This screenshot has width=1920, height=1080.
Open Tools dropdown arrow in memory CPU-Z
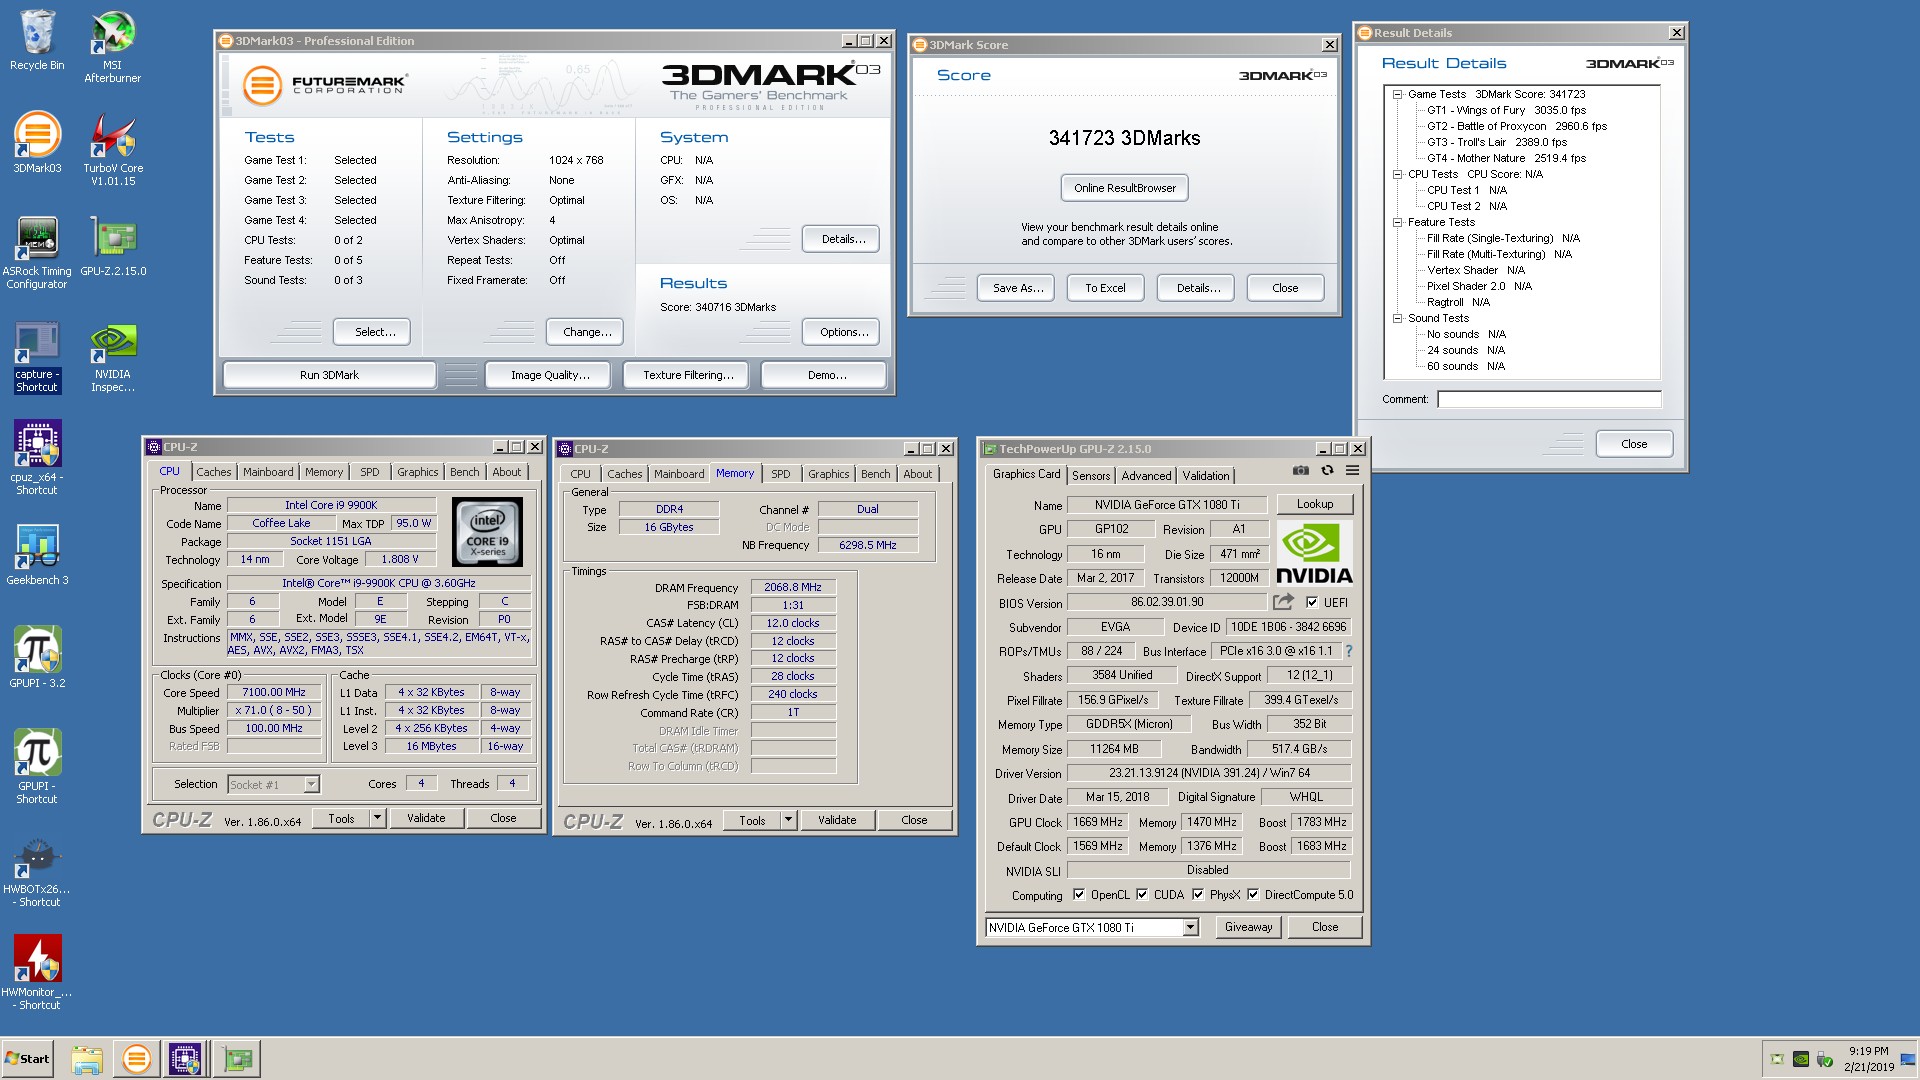[788, 820]
